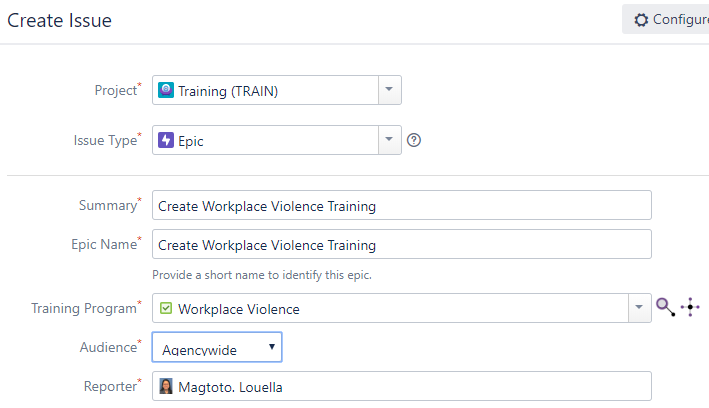Click the Configure gear icon

click(641, 19)
